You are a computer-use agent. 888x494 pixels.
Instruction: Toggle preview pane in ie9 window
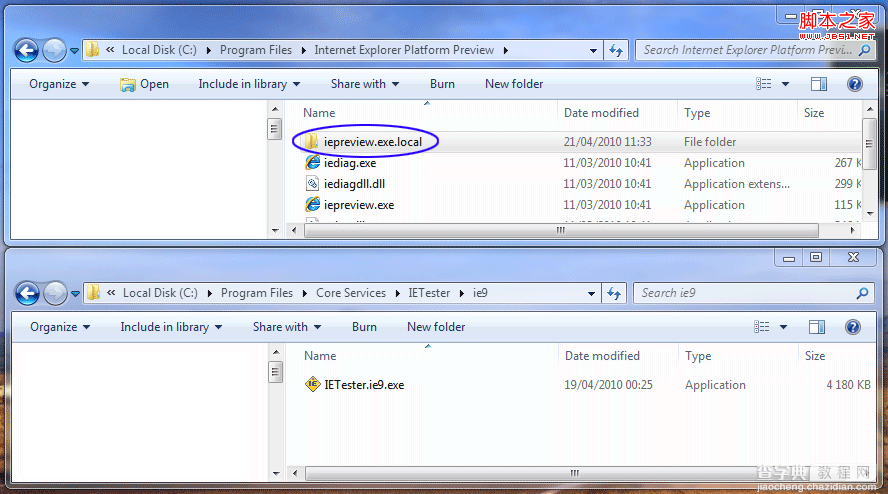[817, 327]
